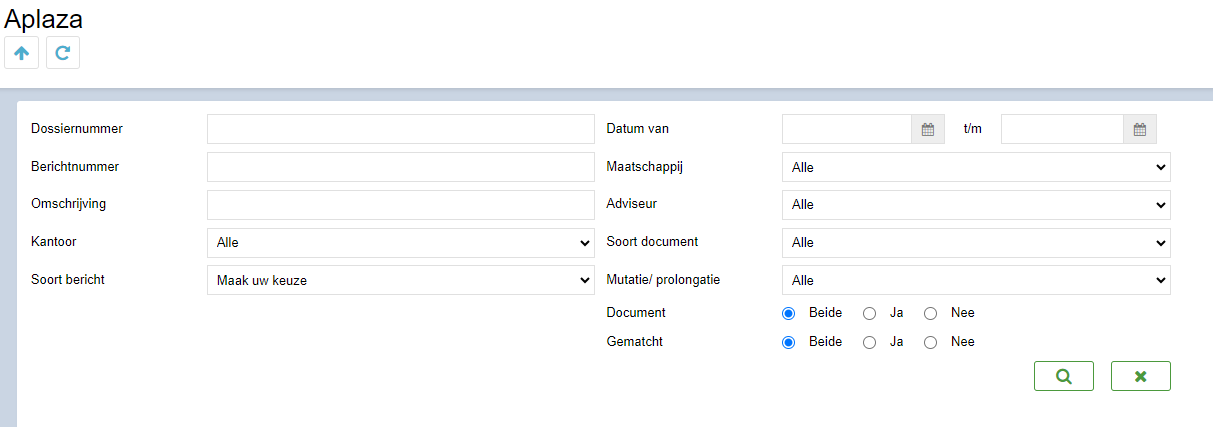The width and height of the screenshot is (1213, 427).
Task: Click into the Datum van date field
Action: 847,129
